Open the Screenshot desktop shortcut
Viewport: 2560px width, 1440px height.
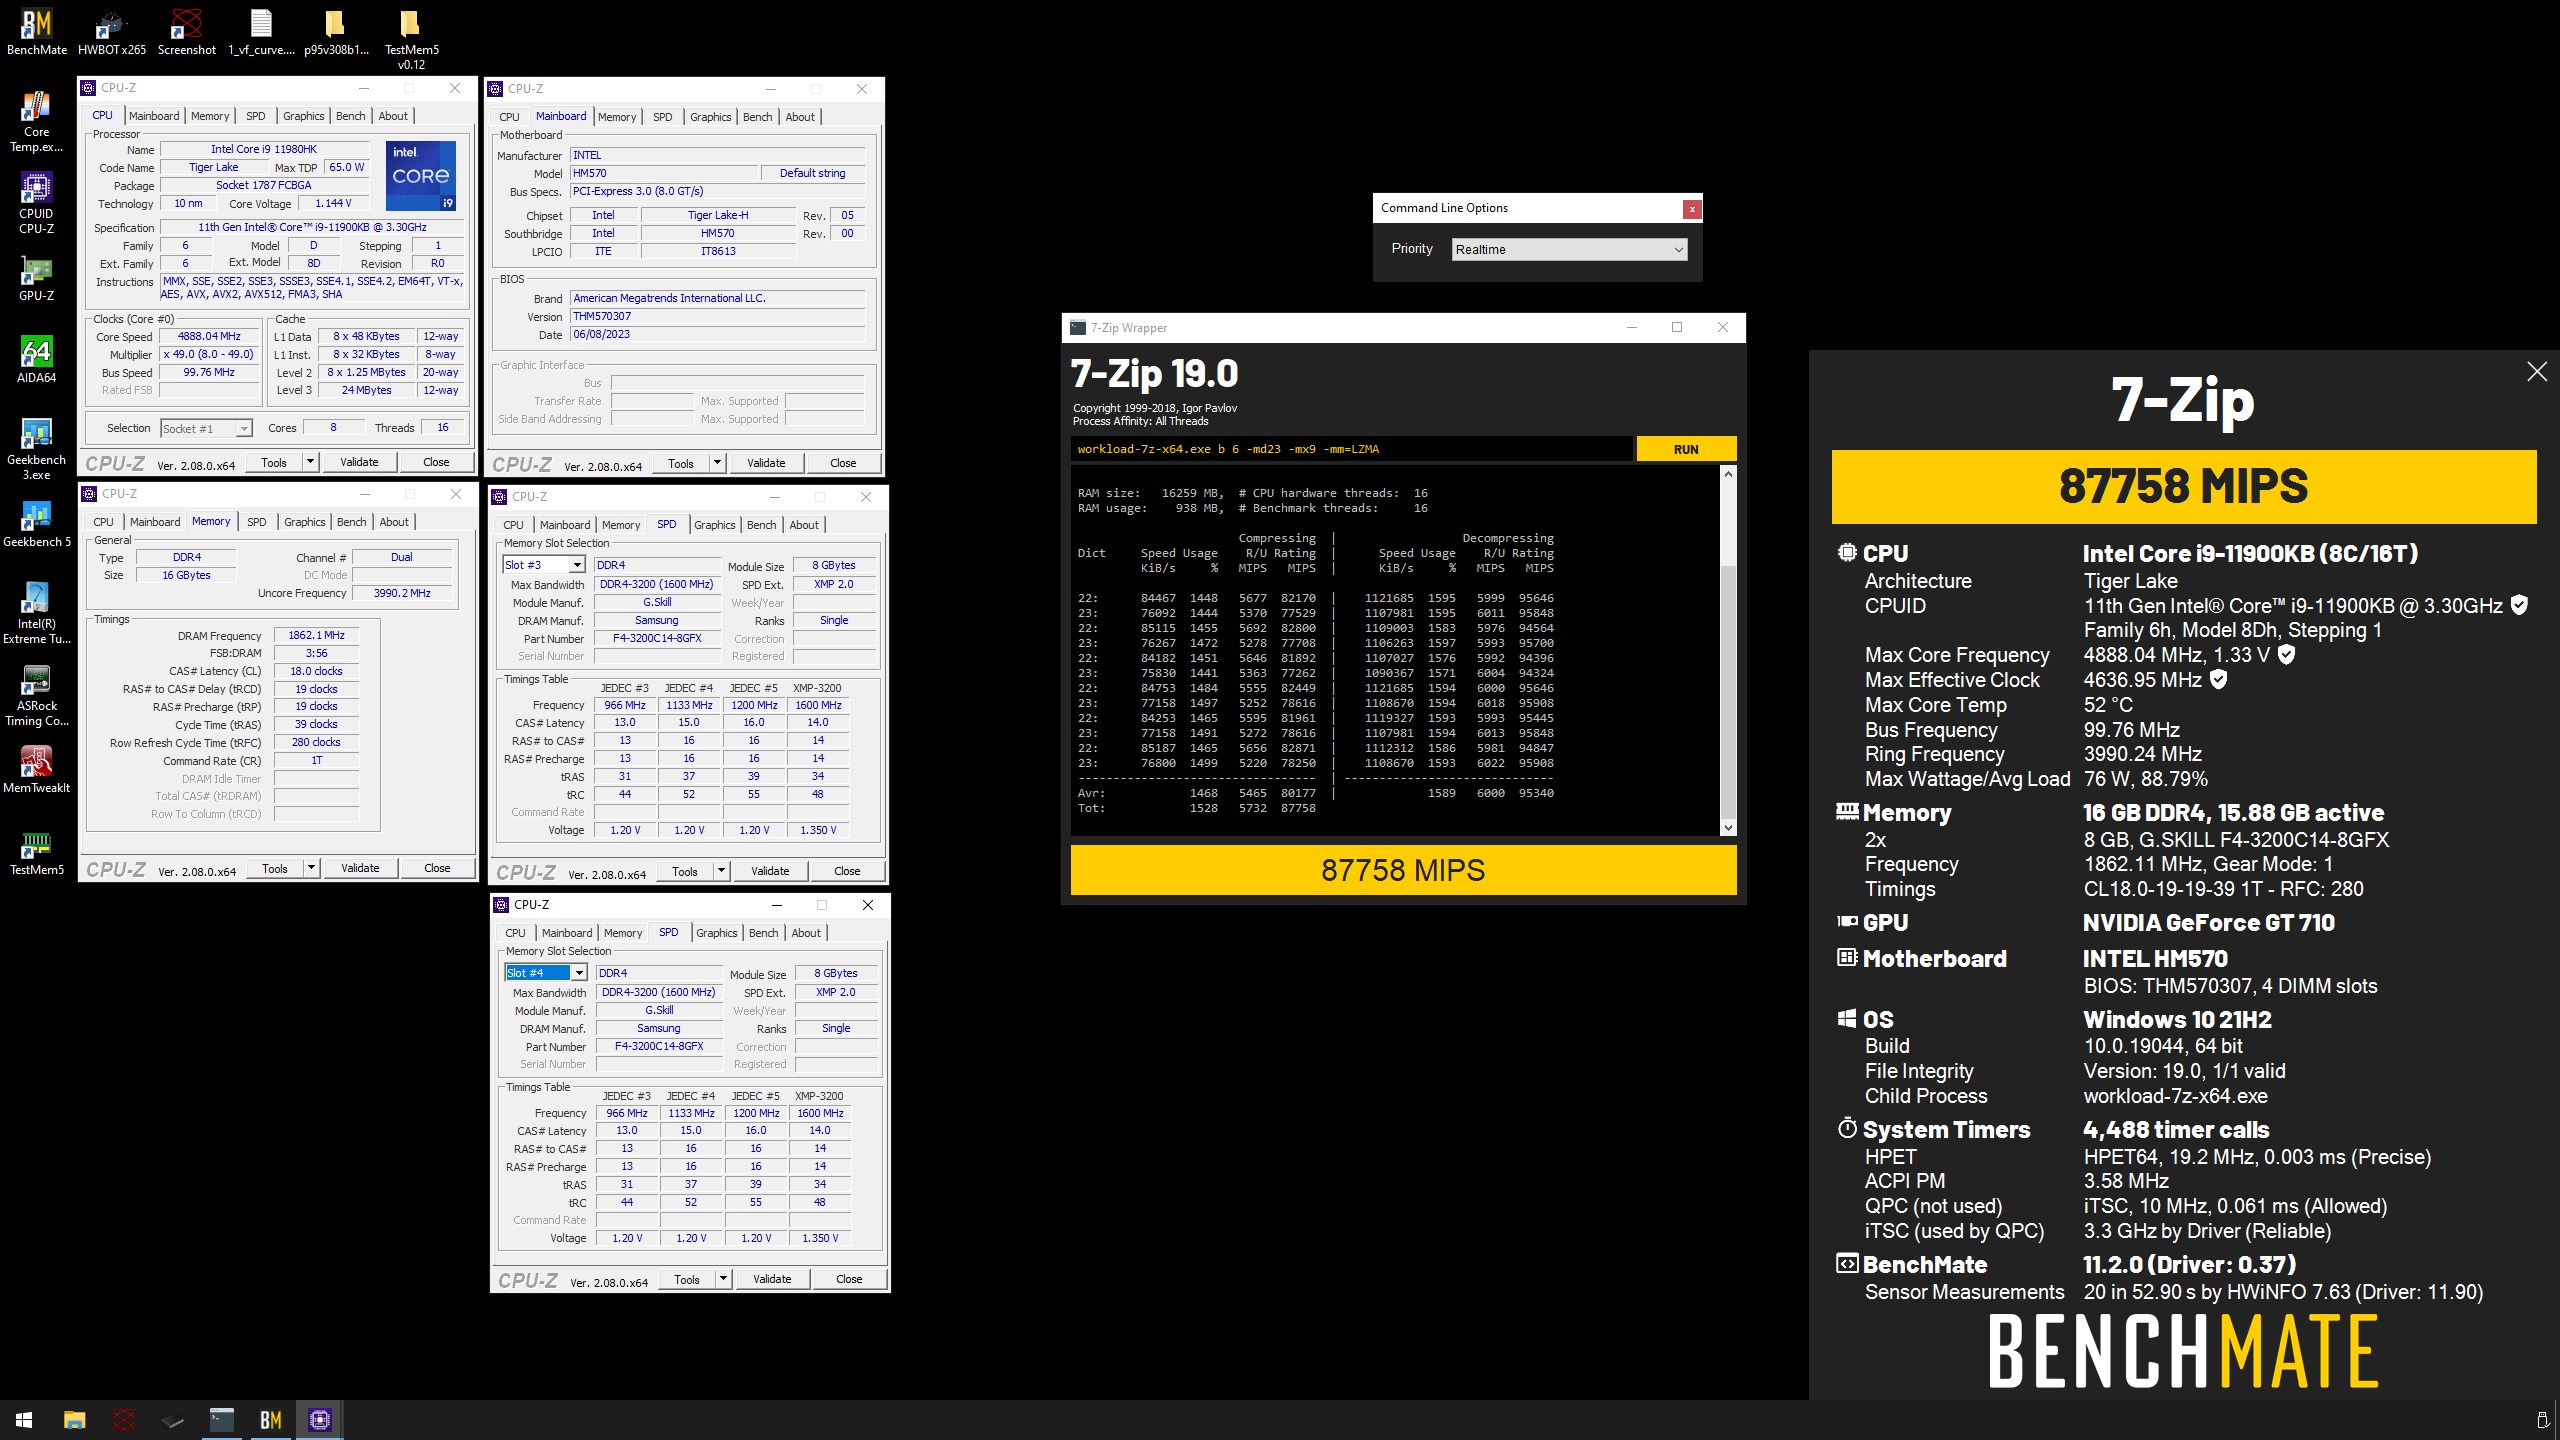tap(186, 32)
